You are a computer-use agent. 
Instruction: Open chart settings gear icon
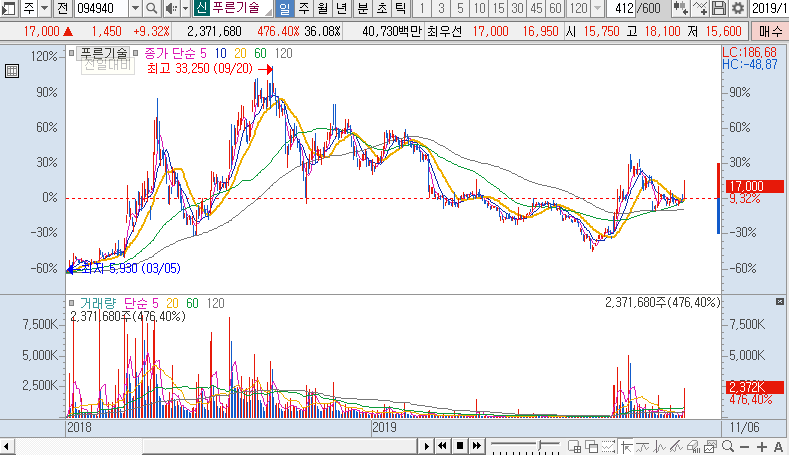click(x=738, y=8)
